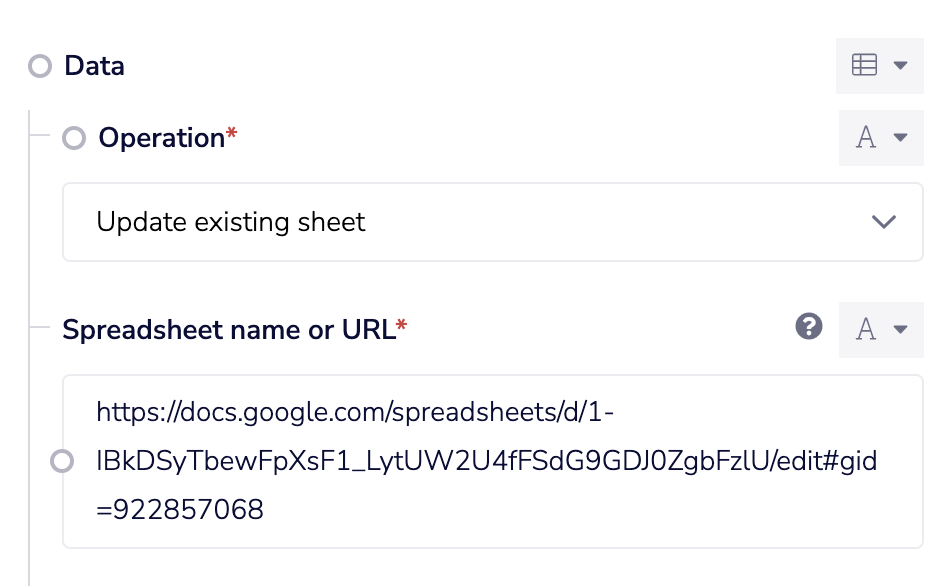Expand the type arrow in the Operation row
This screenshot has width=950, height=586.
pyautogui.click(x=900, y=138)
